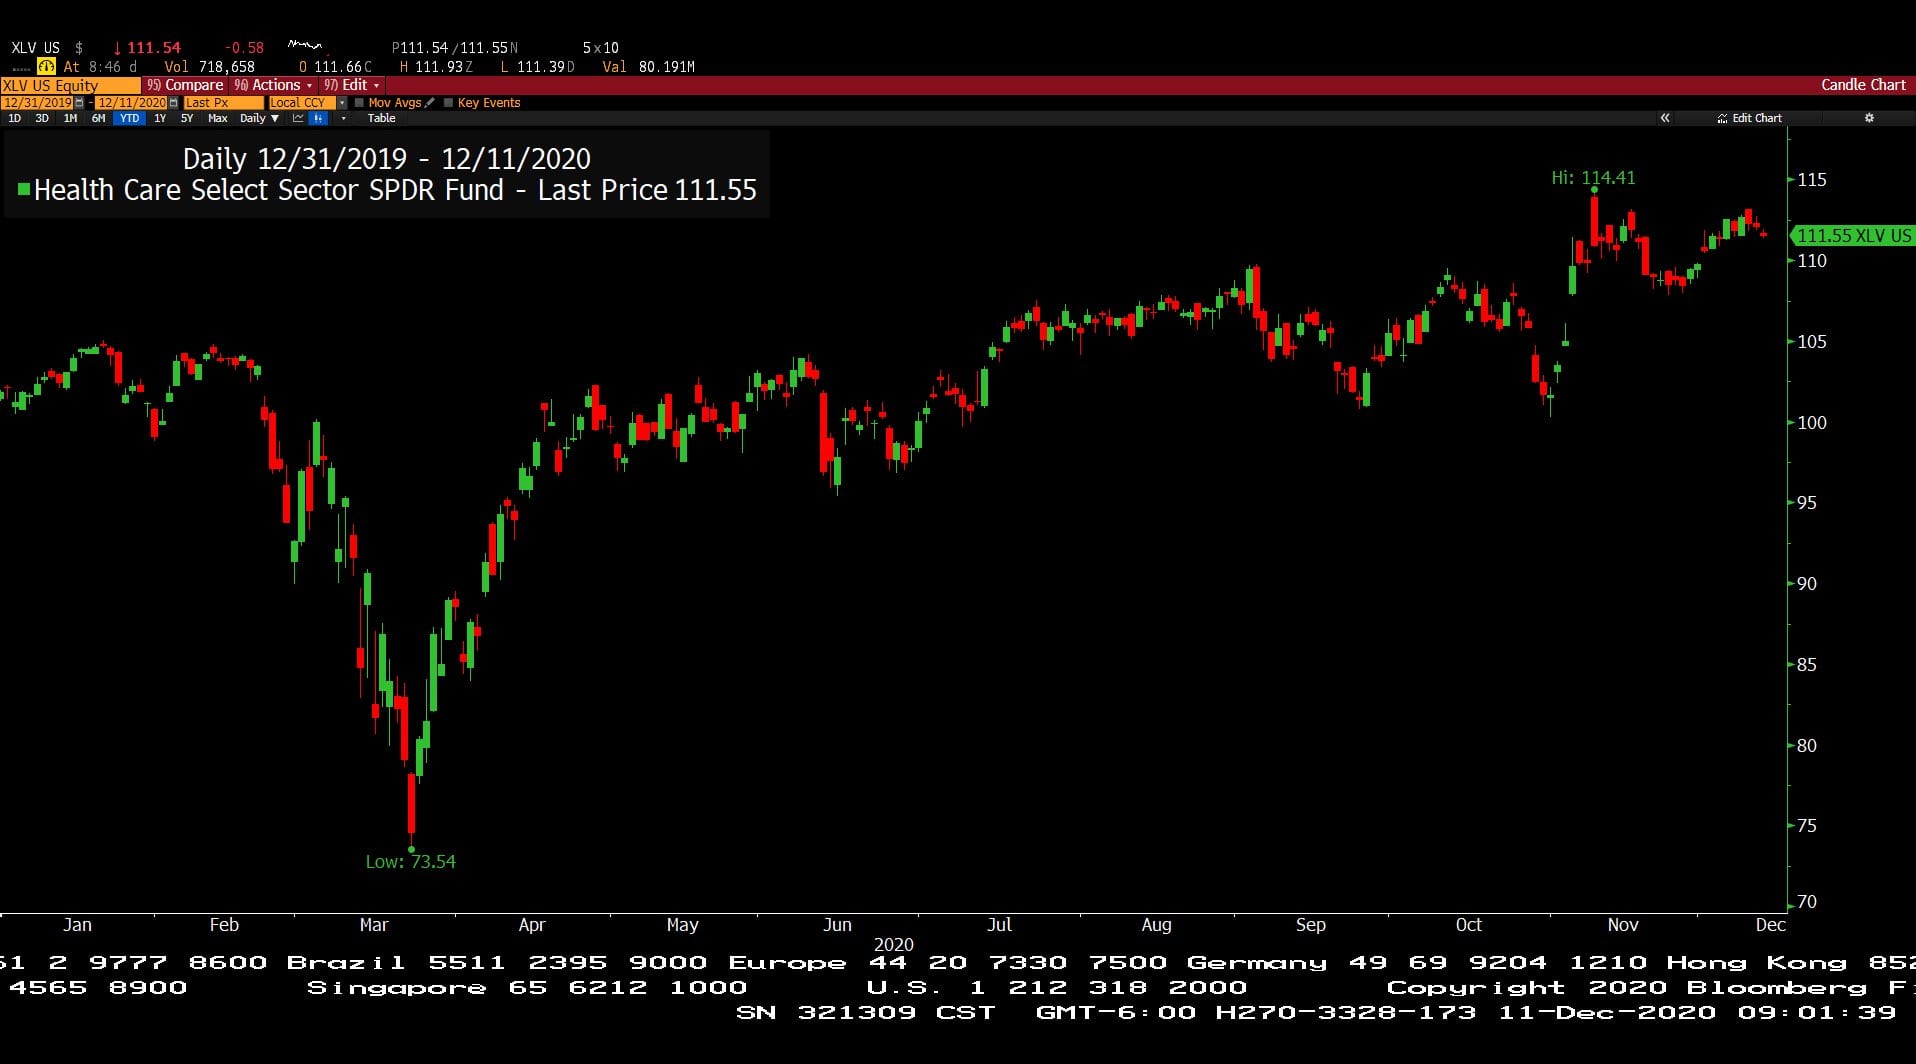The width and height of the screenshot is (1916, 1064).
Task: Click the Low: 73.54 marker label
Action: click(x=410, y=862)
